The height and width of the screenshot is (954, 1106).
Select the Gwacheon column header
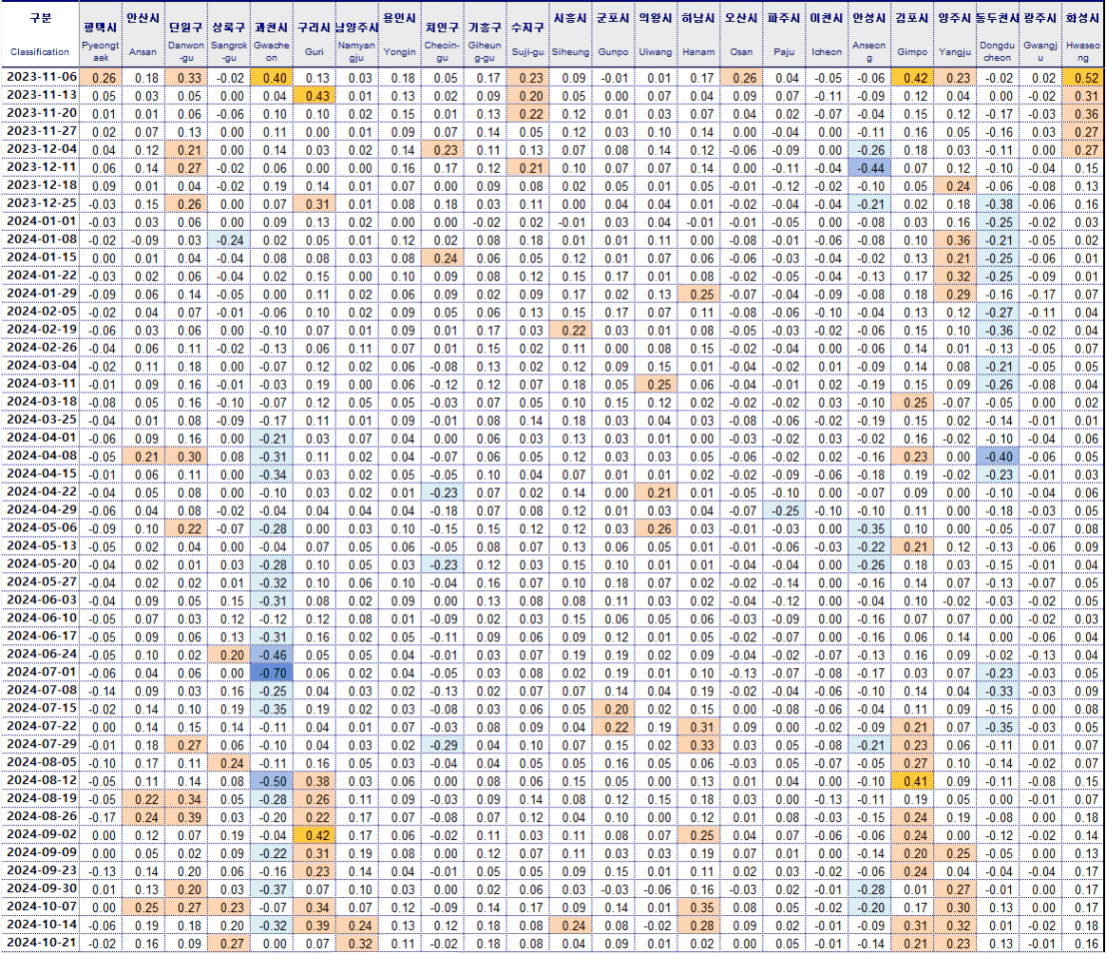tap(272, 34)
